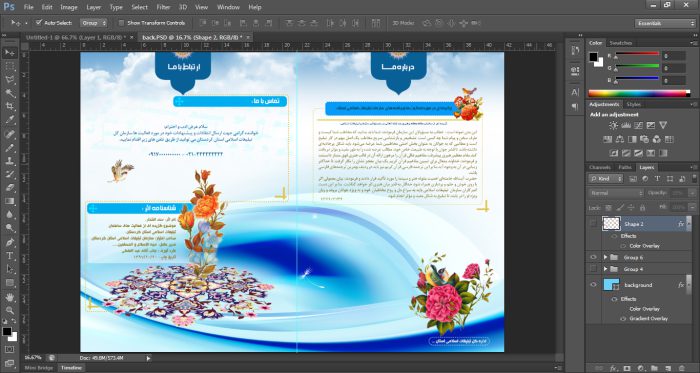This screenshot has height=373, width=700.
Task: Open the Layer menu
Action: coord(93,7)
